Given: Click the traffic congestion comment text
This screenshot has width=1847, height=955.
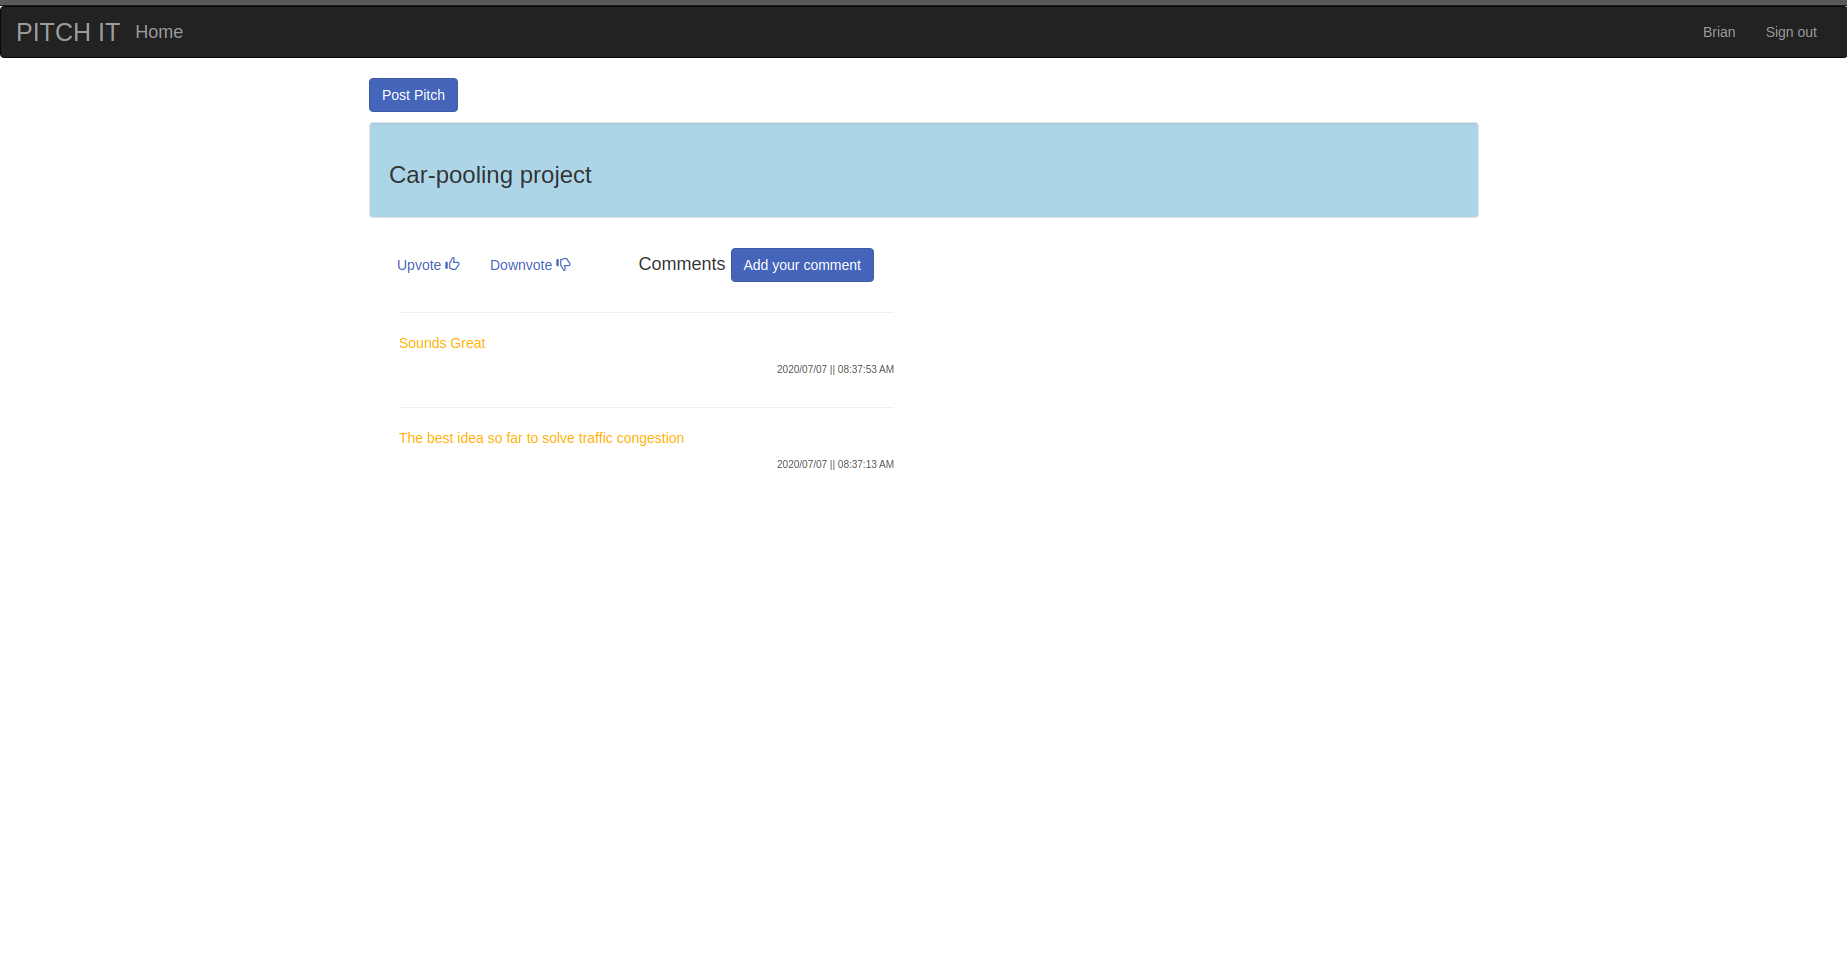Looking at the screenshot, I should (541, 438).
